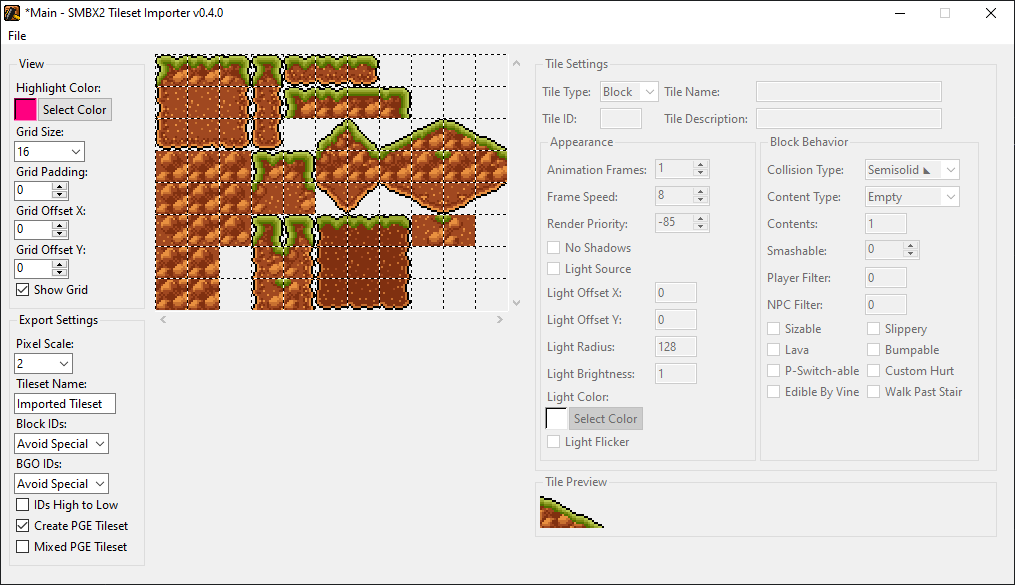
Task: Open the Pixel Scale dropdown
Action: coord(43,364)
